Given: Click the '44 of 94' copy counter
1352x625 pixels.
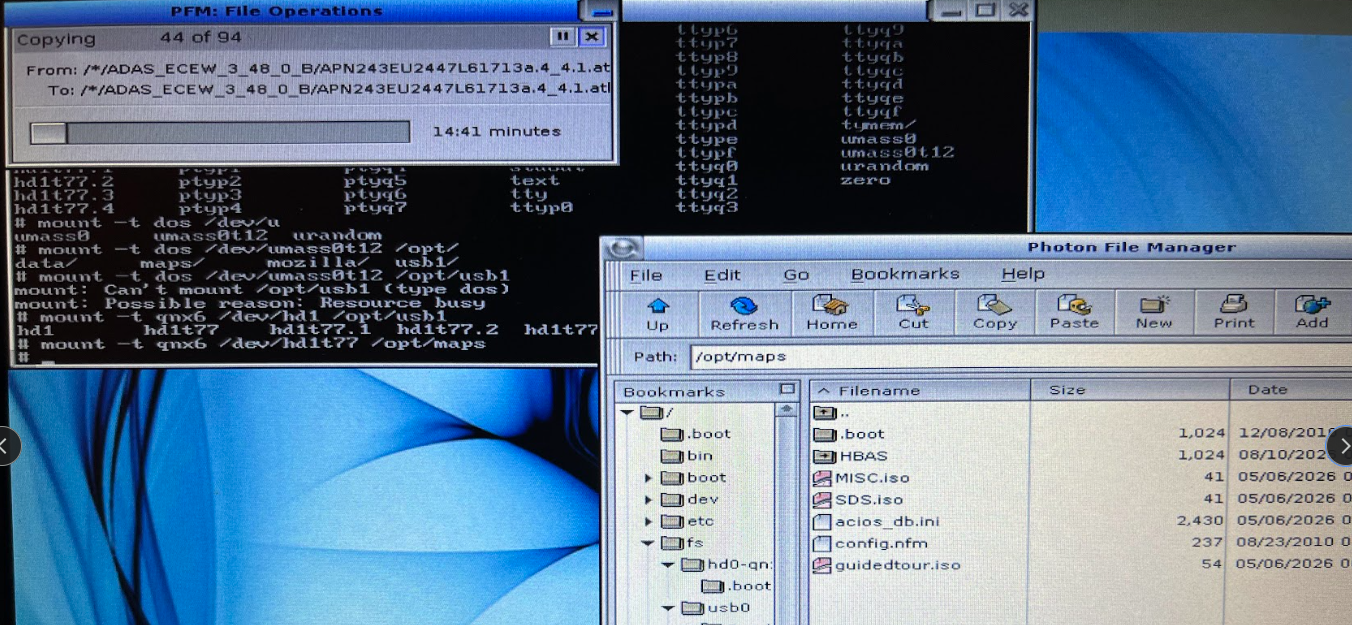Looking at the screenshot, I should pos(201,38).
